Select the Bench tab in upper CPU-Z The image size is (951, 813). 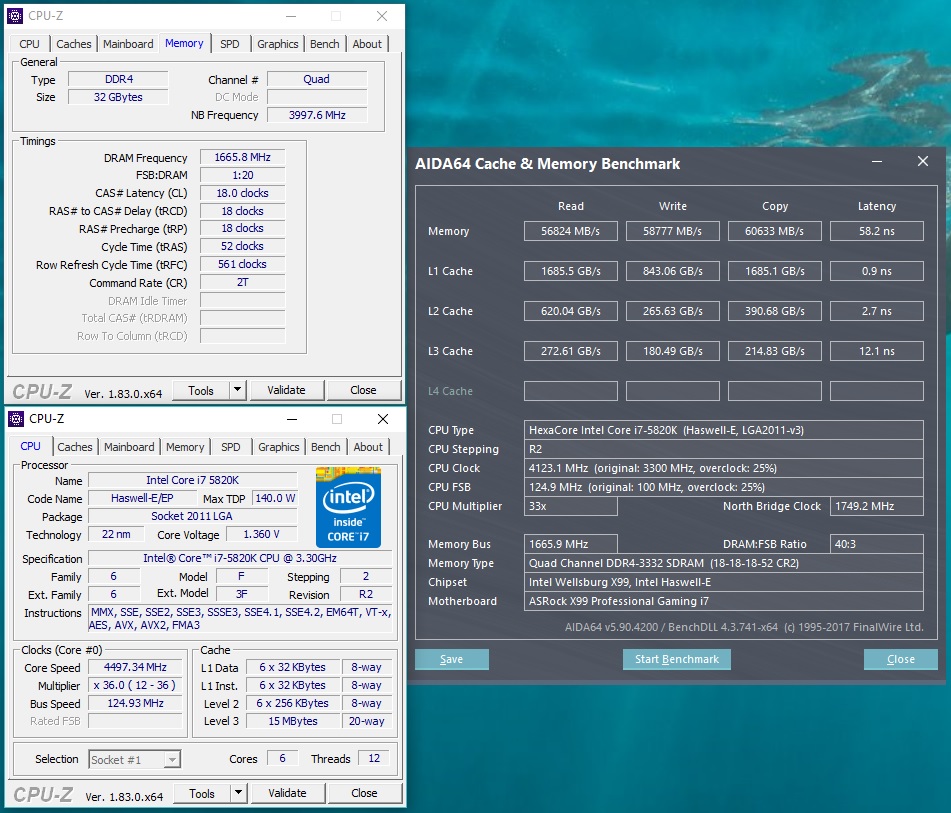point(324,44)
